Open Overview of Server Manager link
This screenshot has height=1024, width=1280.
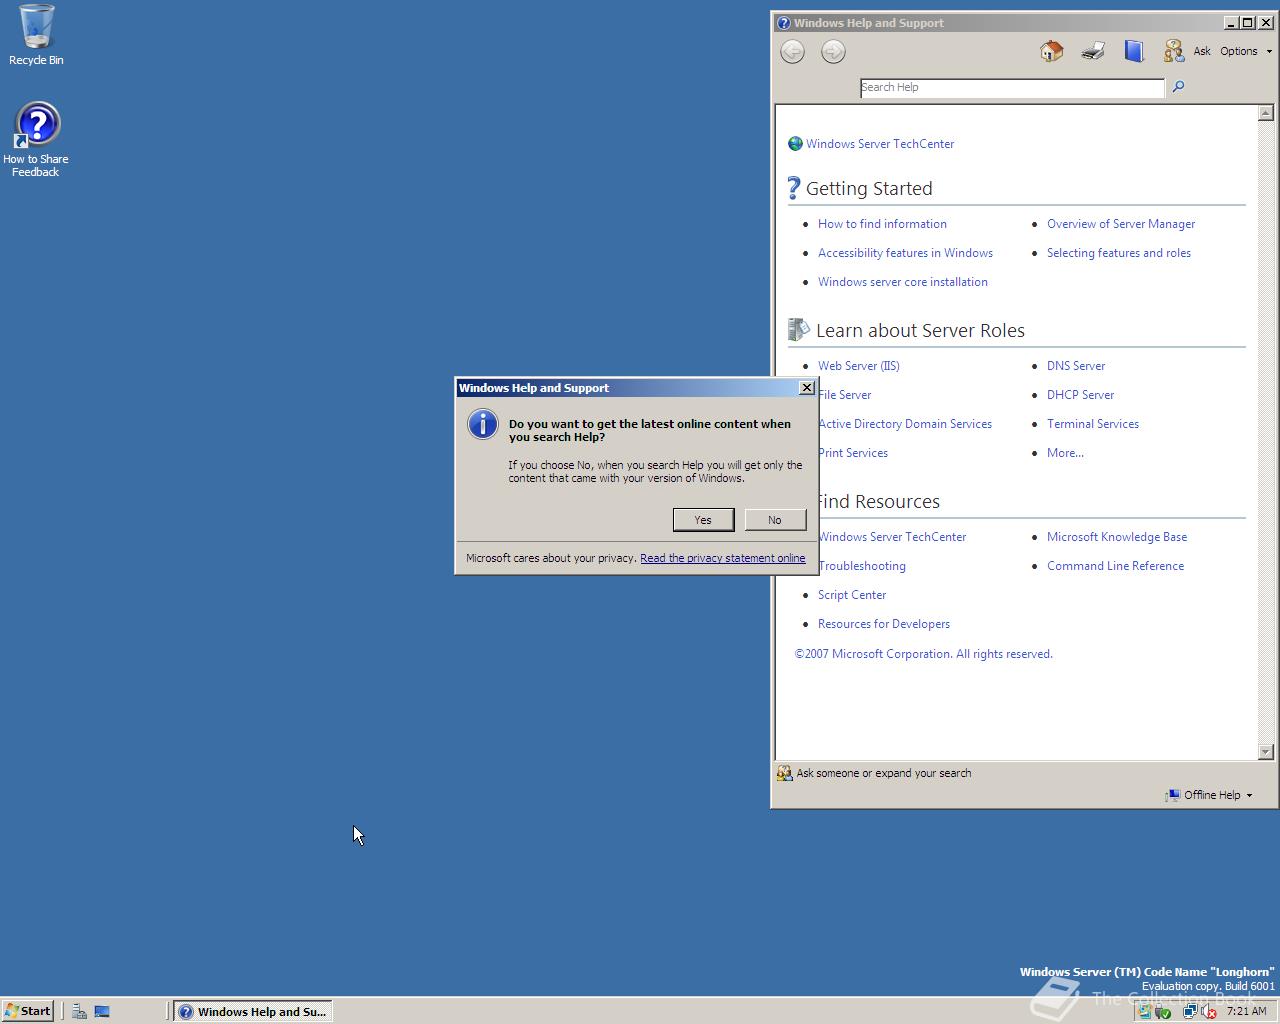(x=1121, y=224)
